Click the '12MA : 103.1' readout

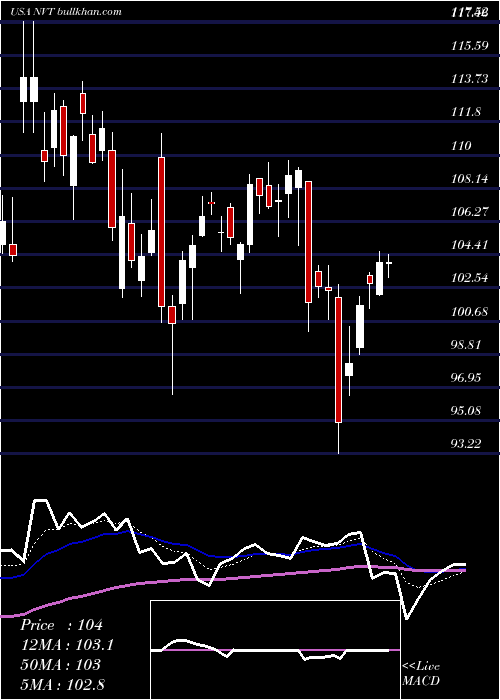click(67, 645)
